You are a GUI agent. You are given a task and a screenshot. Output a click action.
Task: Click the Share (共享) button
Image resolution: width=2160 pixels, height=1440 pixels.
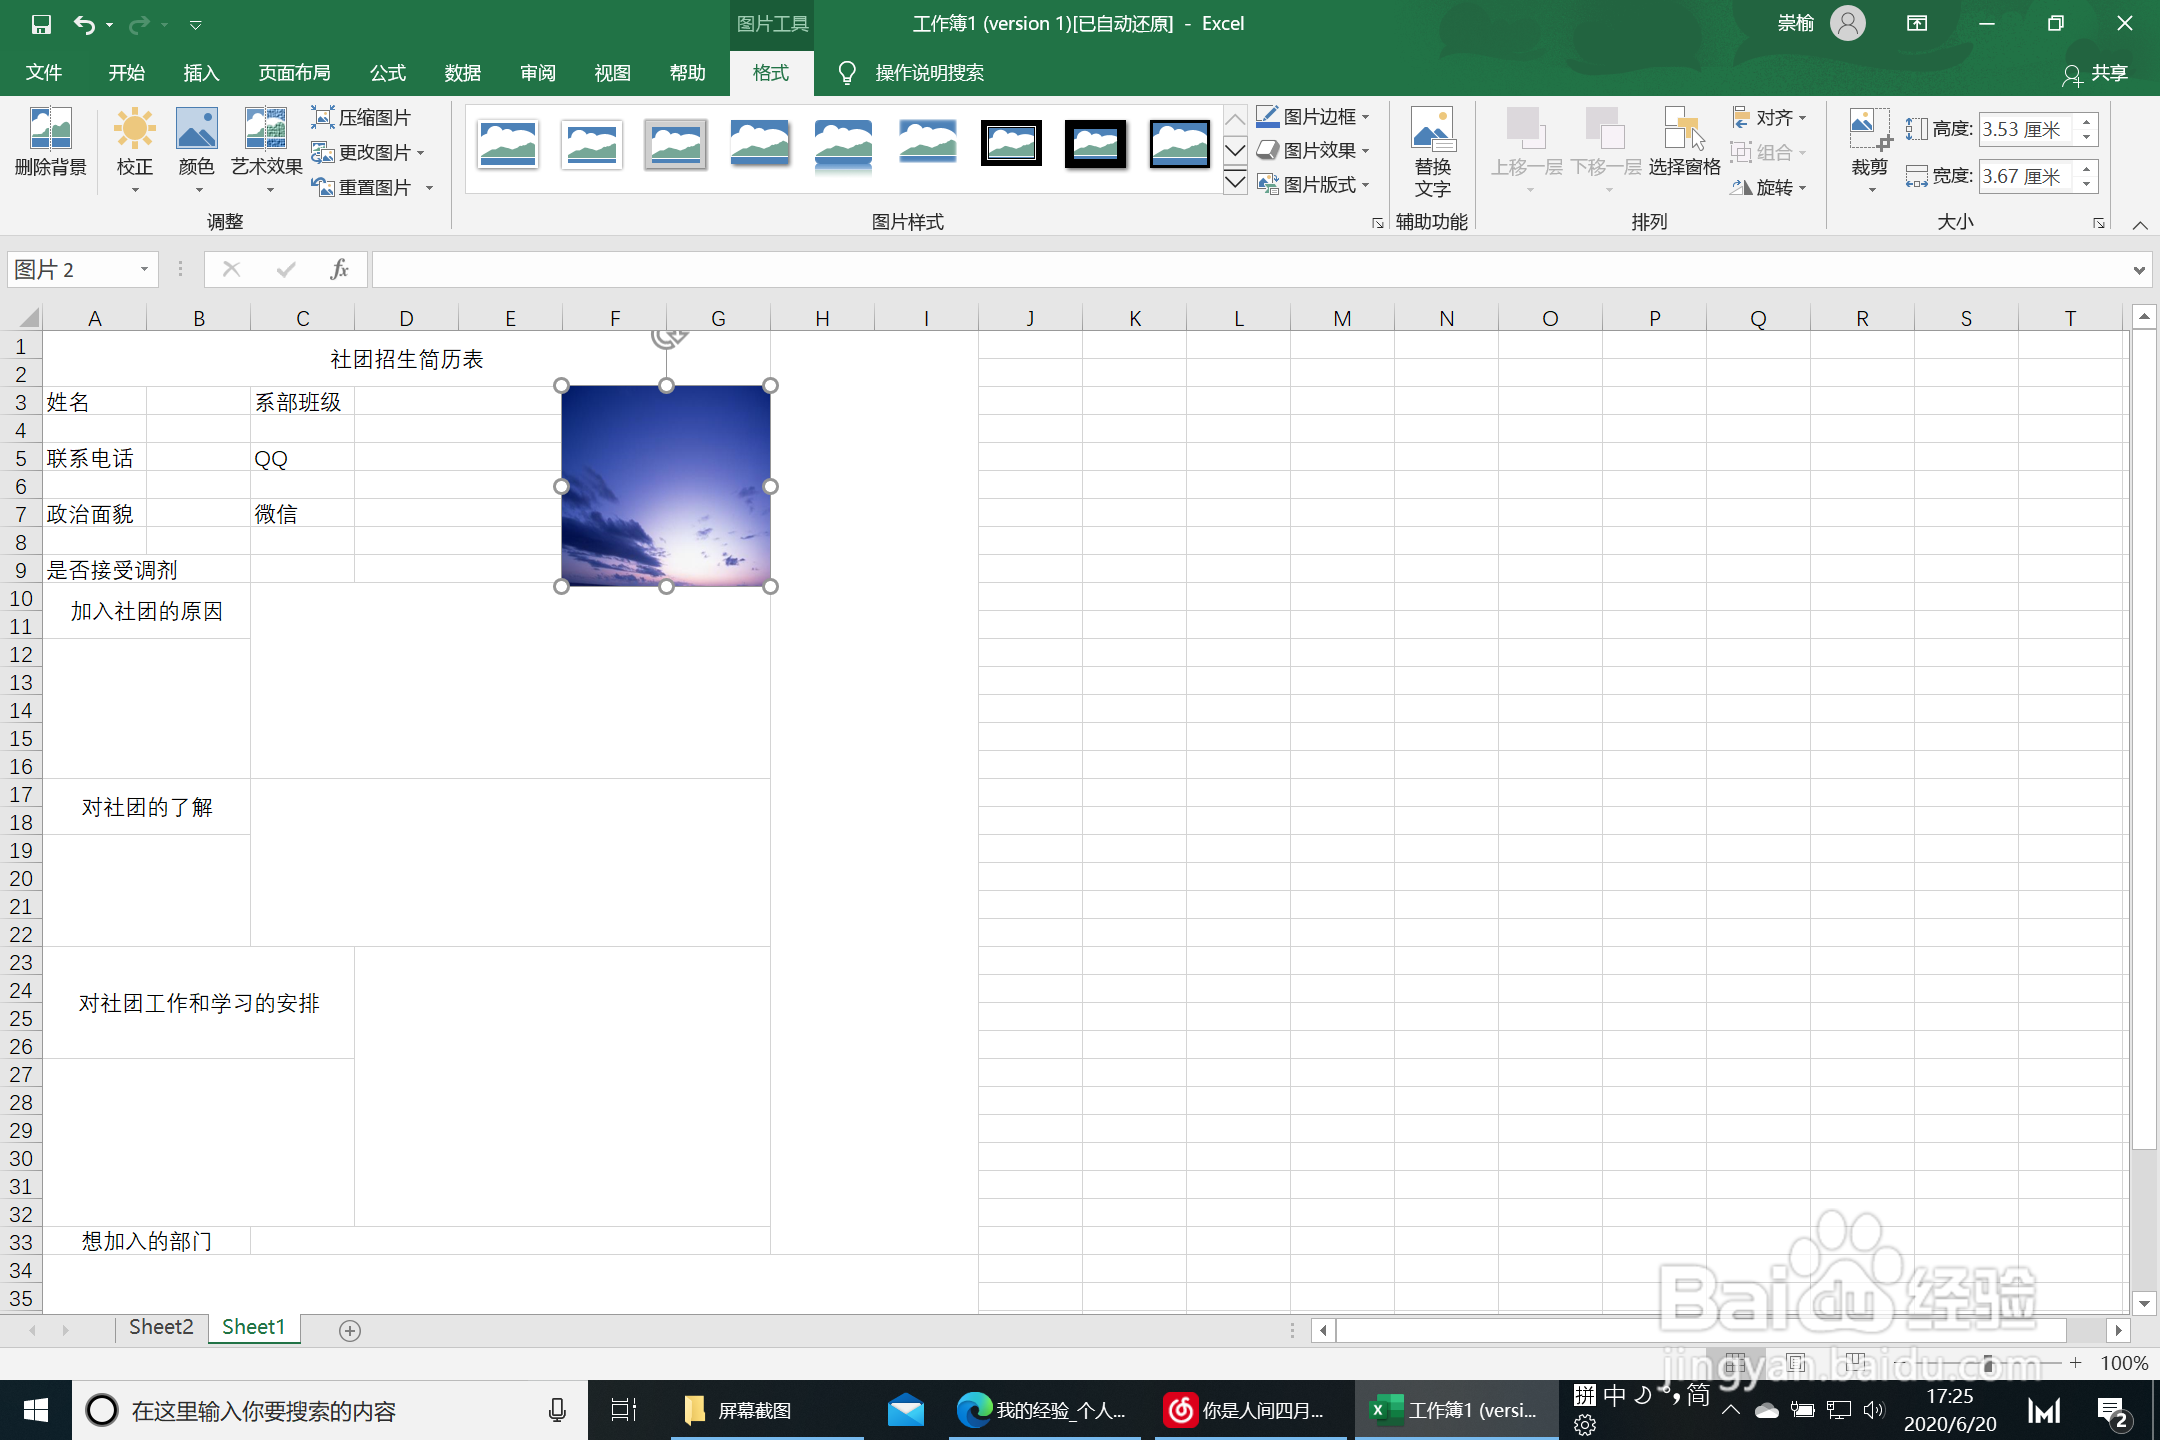coord(2095,73)
